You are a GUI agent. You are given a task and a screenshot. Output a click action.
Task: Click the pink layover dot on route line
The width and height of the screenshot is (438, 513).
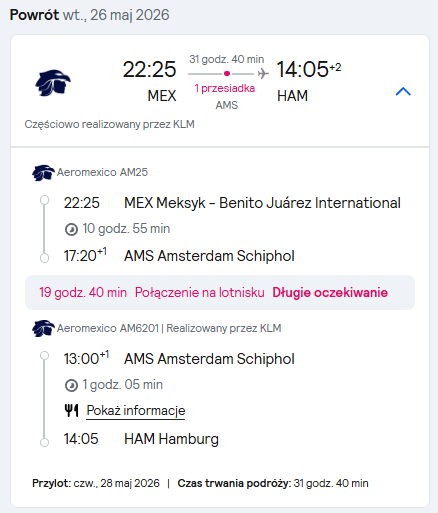(227, 73)
